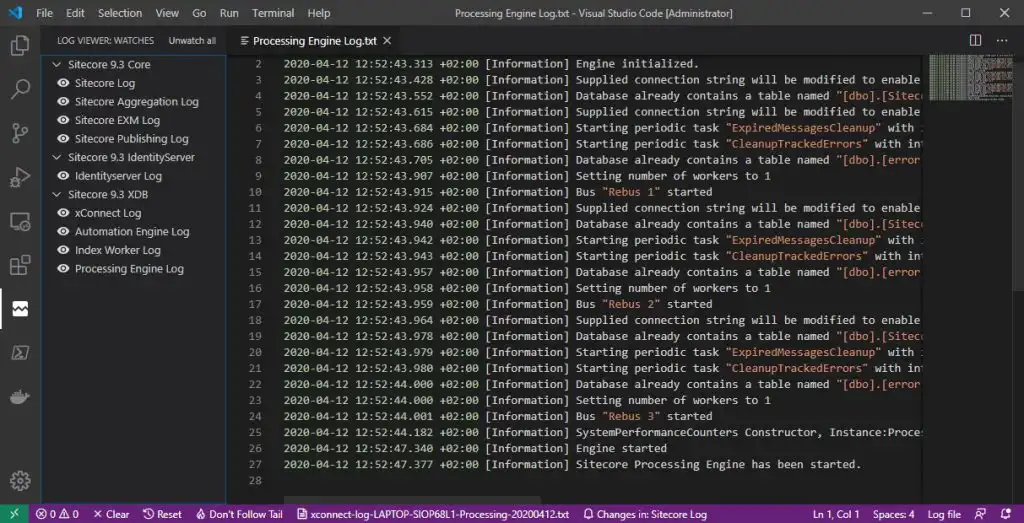Open the Docker view icon
The width and height of the screenshot is (1024, 523).
pos(20,397)
